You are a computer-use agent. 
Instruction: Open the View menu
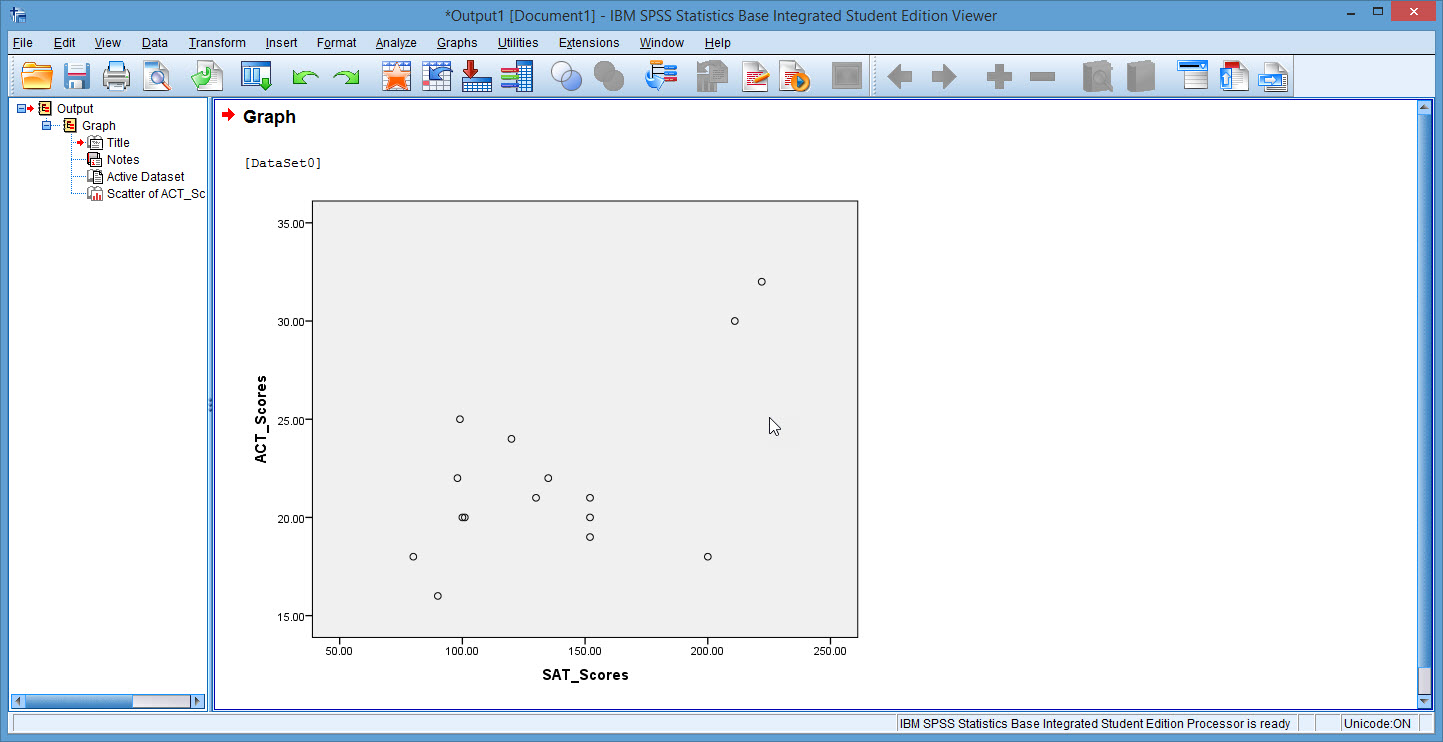[x=107, y=43]
